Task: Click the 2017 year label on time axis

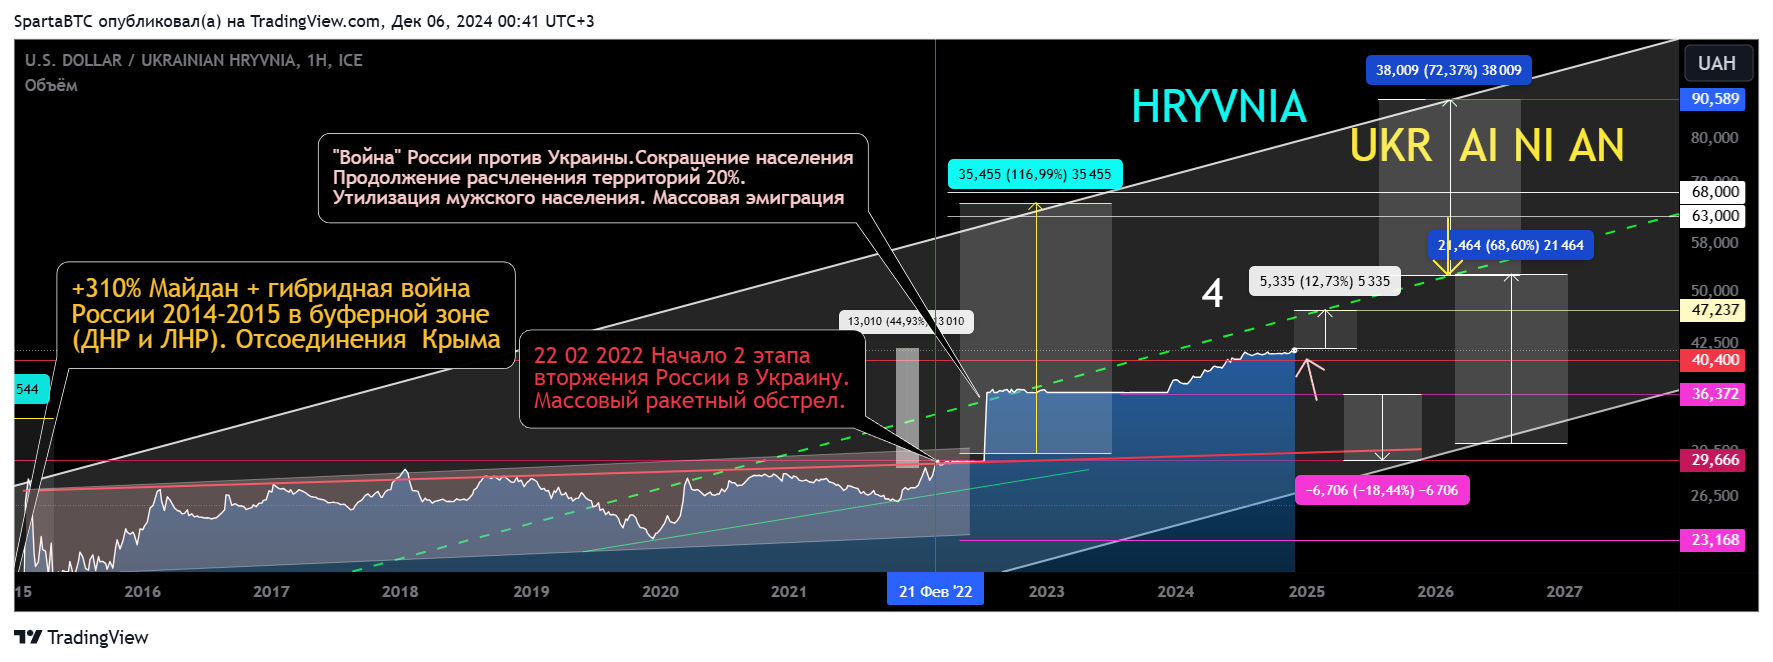Action: (x=271, y=592)
